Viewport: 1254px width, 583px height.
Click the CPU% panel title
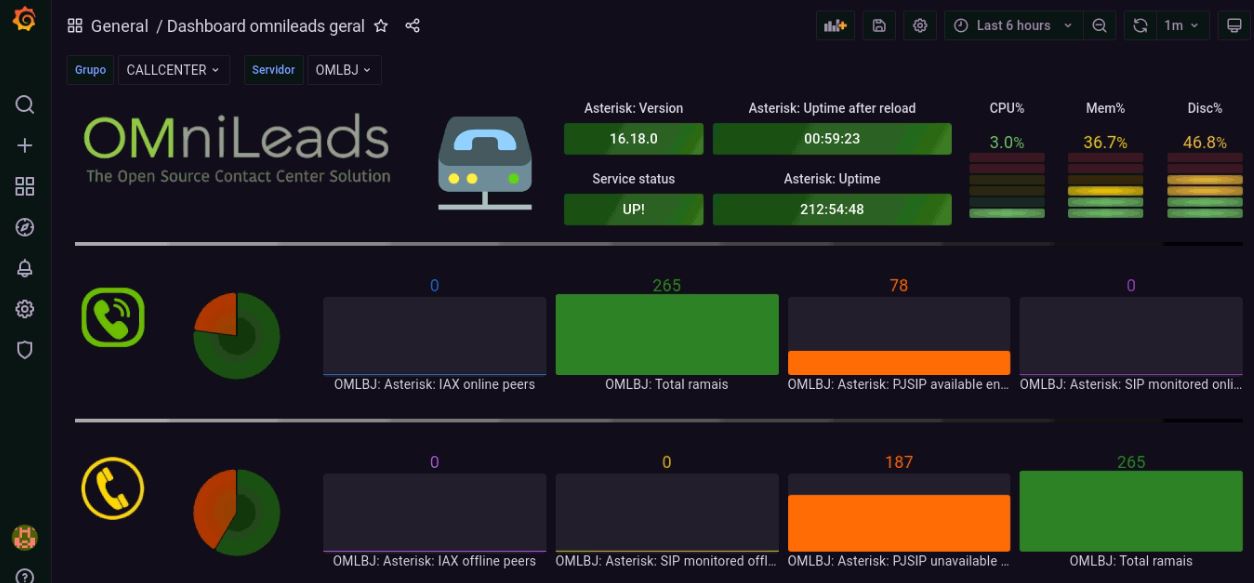click(1007, 108)
